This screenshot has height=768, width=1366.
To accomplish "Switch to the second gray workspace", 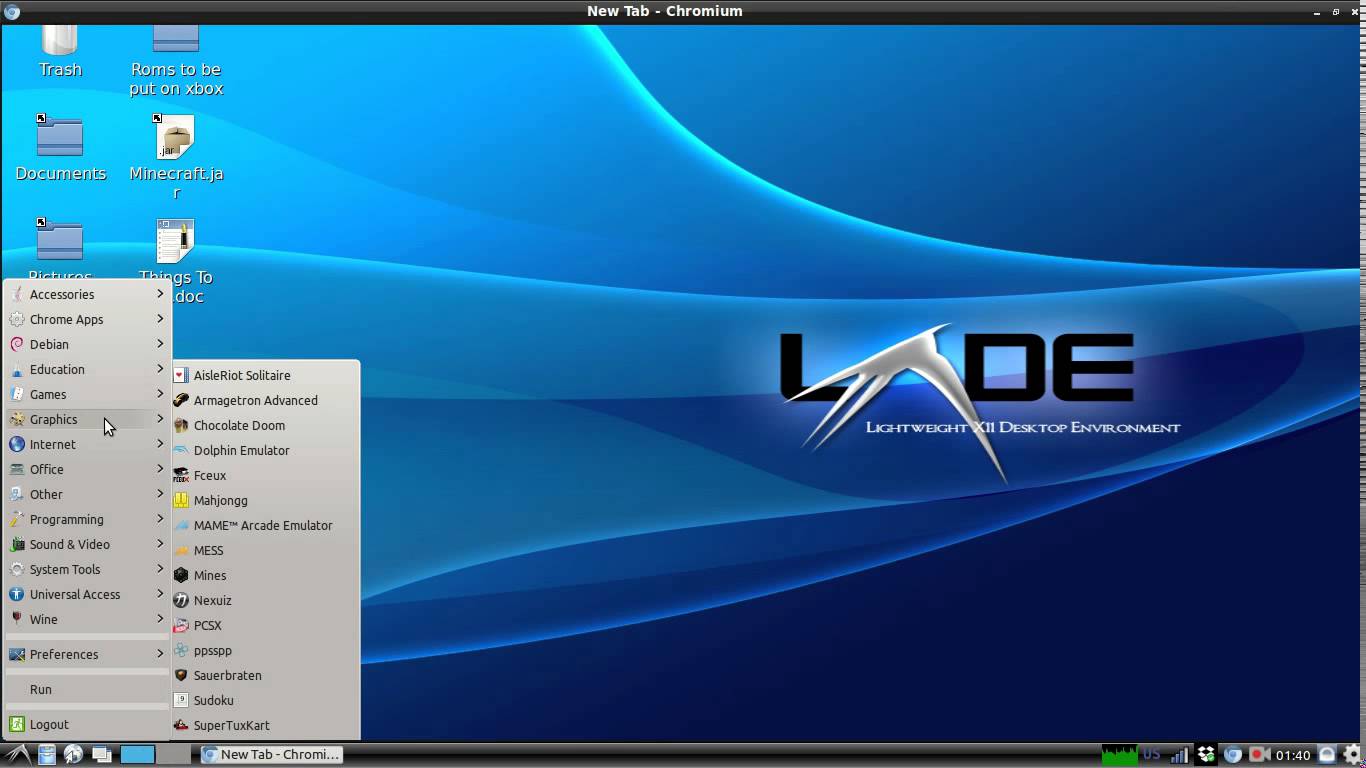I will click(x=174, y=755).
